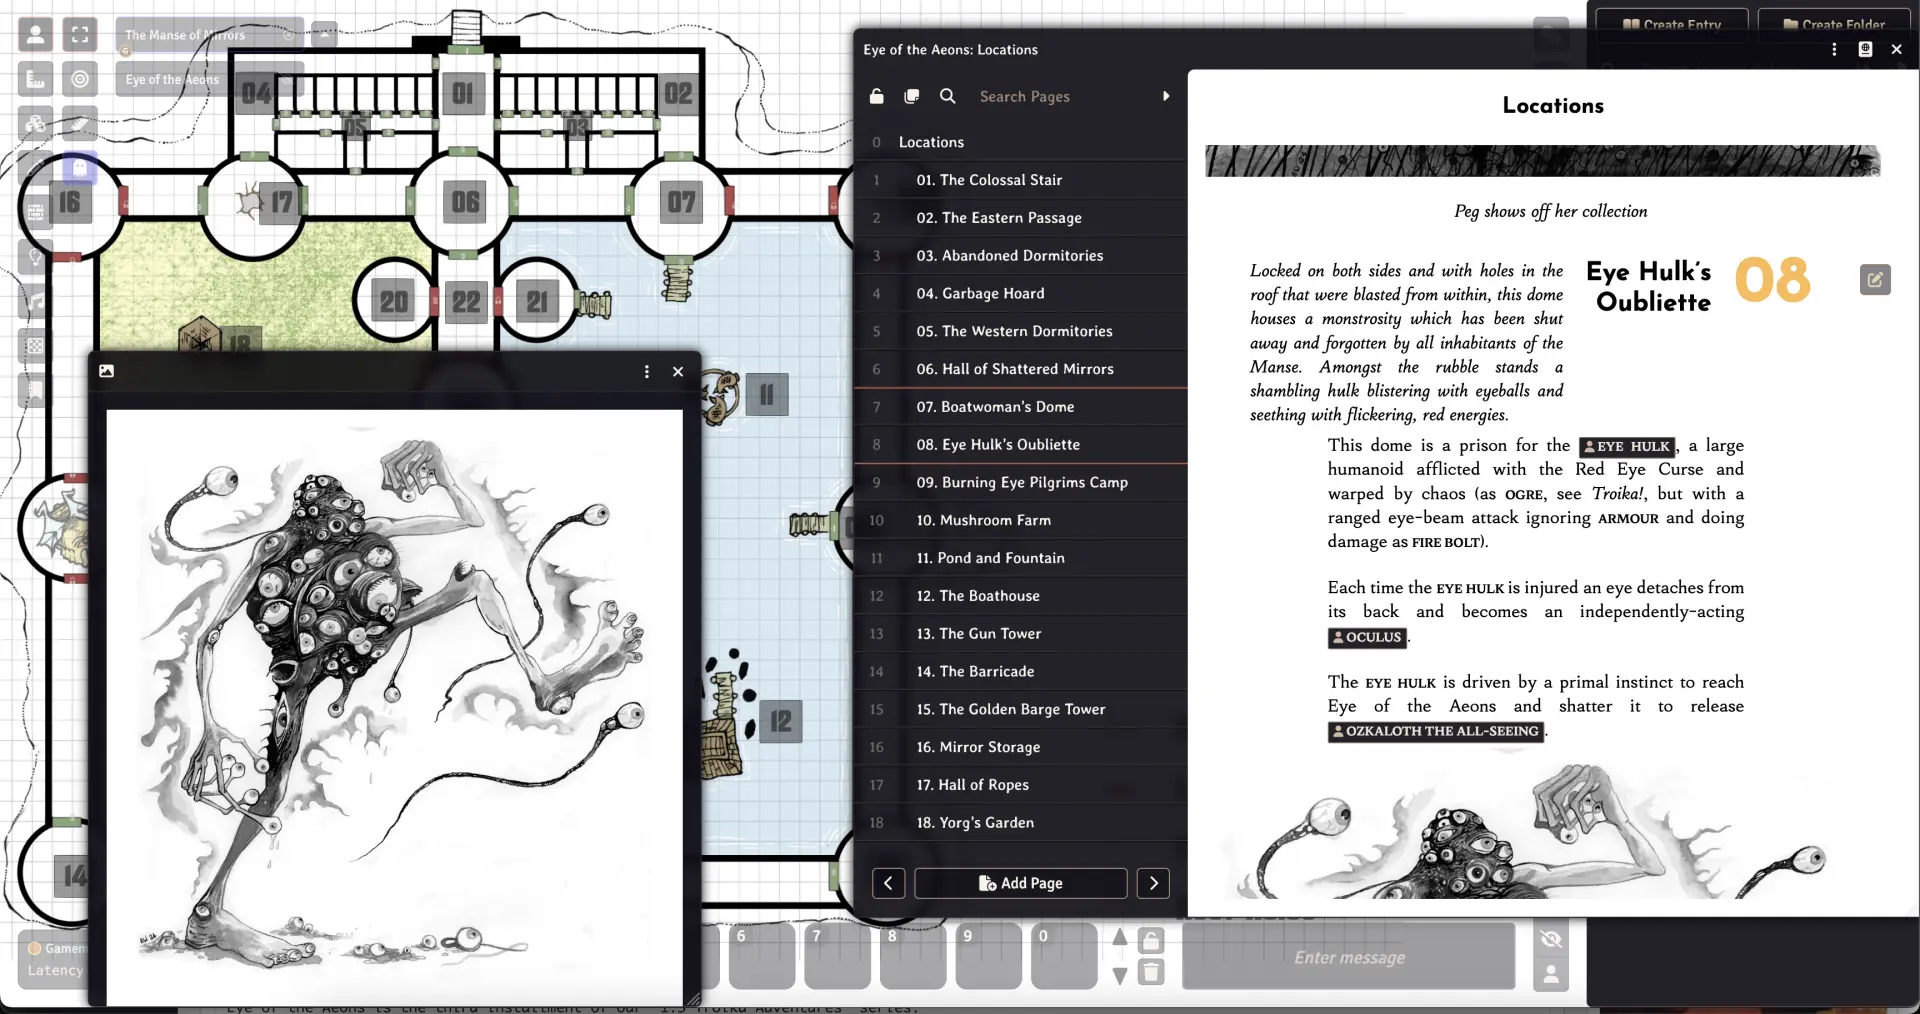Screen dimensions: 1920x1014
Task: Open the Ambient Sound music controls
Action: pos(35,301)
